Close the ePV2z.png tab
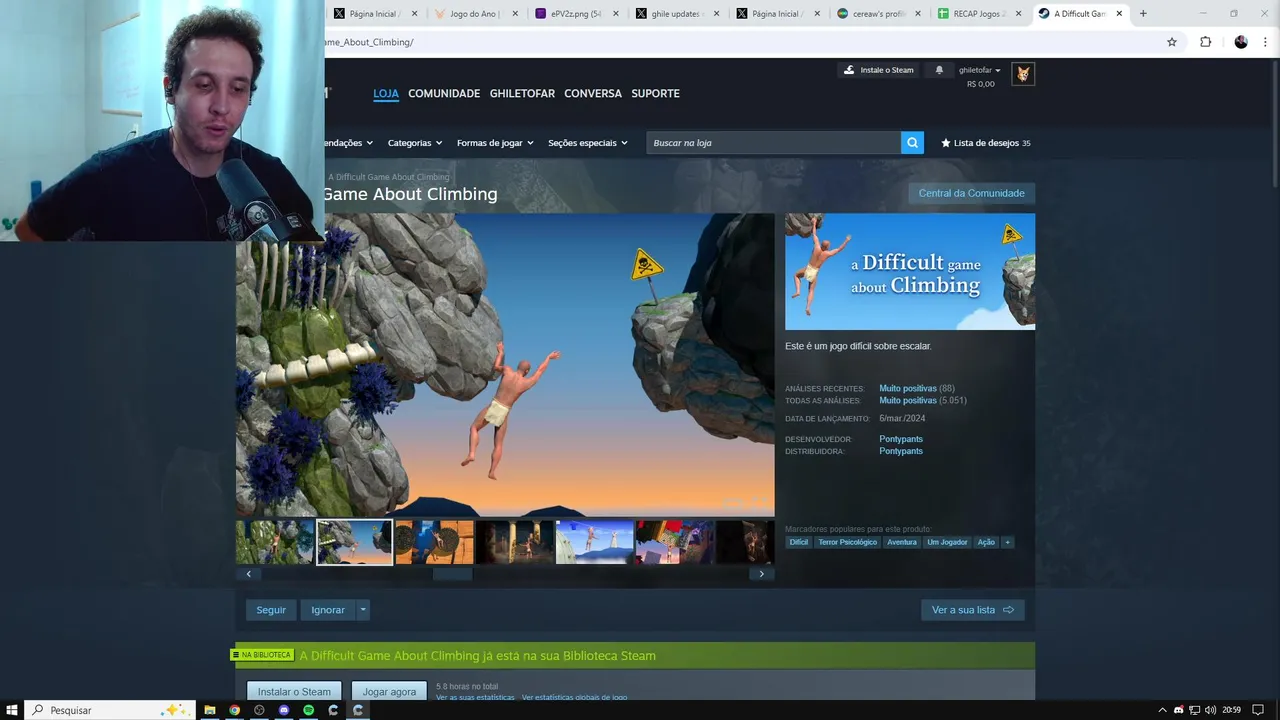The width and height of the screenshot is (1280, 720). [x=615, y=14]
